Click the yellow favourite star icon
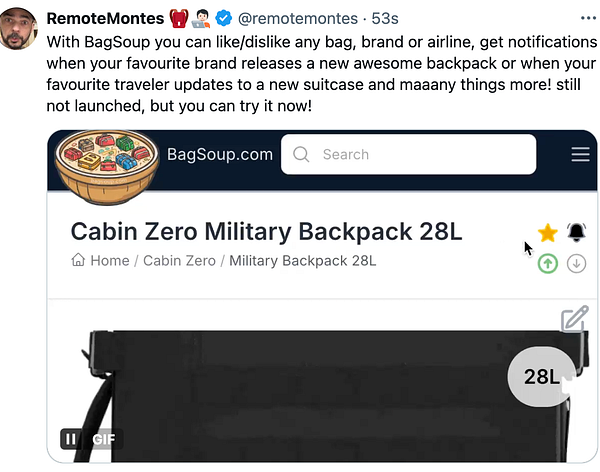The height and width of the screenshot is (472, 600). [548, 232]
